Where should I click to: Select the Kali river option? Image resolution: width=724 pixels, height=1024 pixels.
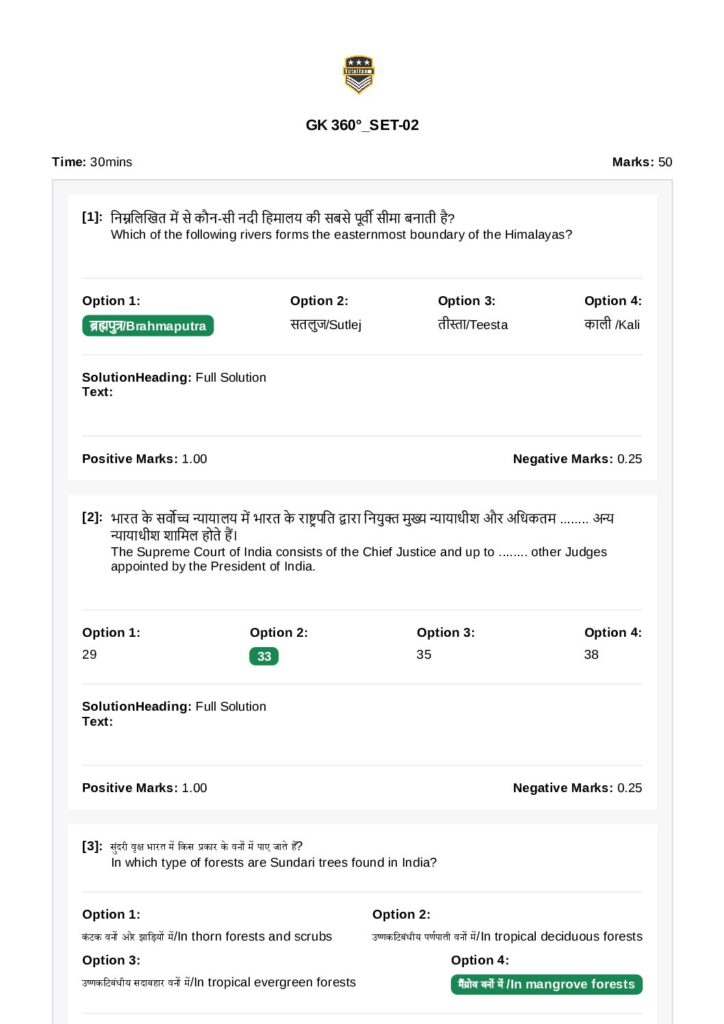coord(612,325)
